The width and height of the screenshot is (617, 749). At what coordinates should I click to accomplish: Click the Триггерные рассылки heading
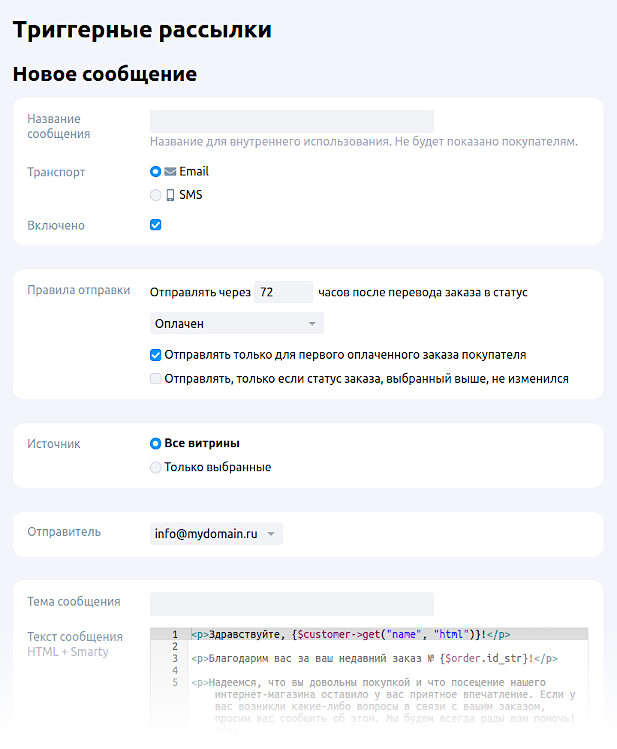point(142,29)
